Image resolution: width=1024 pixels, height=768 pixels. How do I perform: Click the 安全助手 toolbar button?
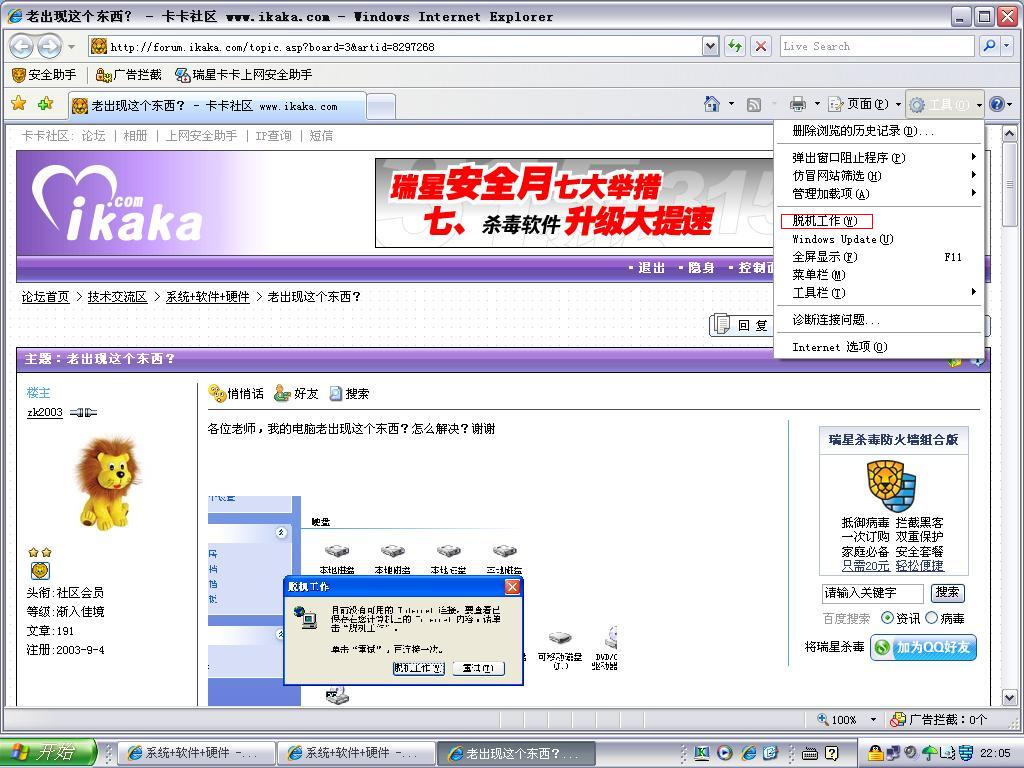tap(44, 75)
